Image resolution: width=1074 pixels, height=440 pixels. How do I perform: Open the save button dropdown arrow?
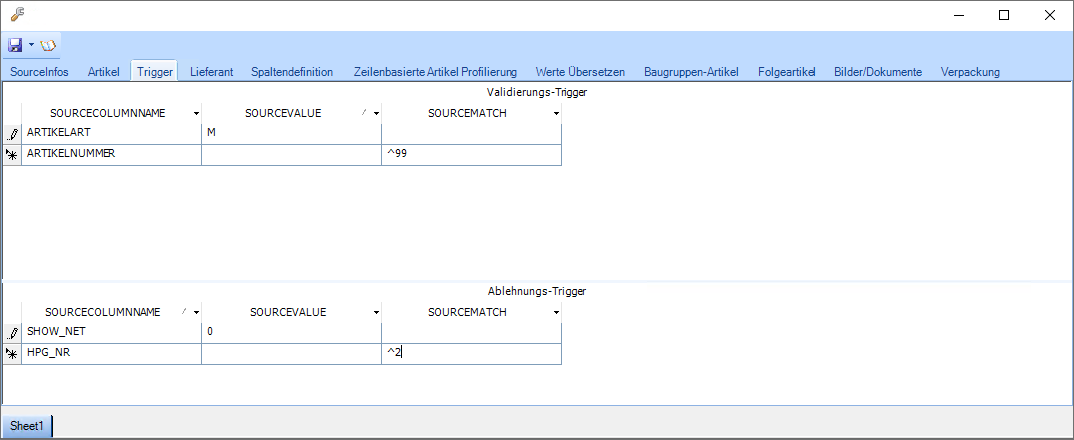pyautogui.click(x=31, y=45)
